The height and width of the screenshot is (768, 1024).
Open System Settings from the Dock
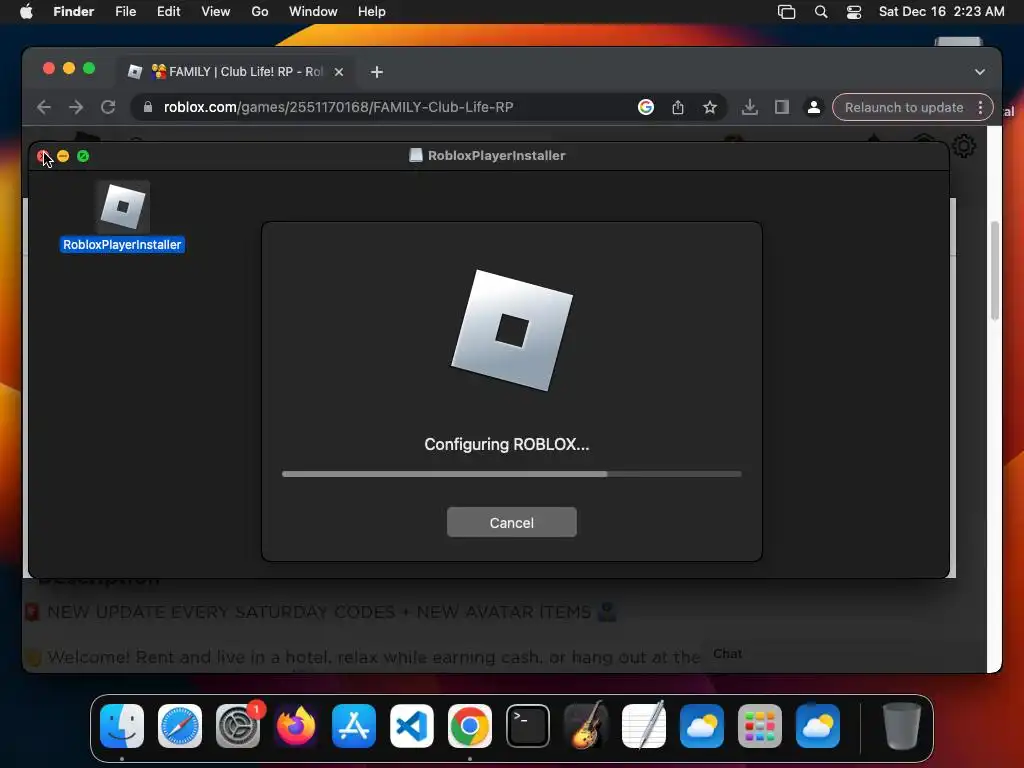point(238,726)
